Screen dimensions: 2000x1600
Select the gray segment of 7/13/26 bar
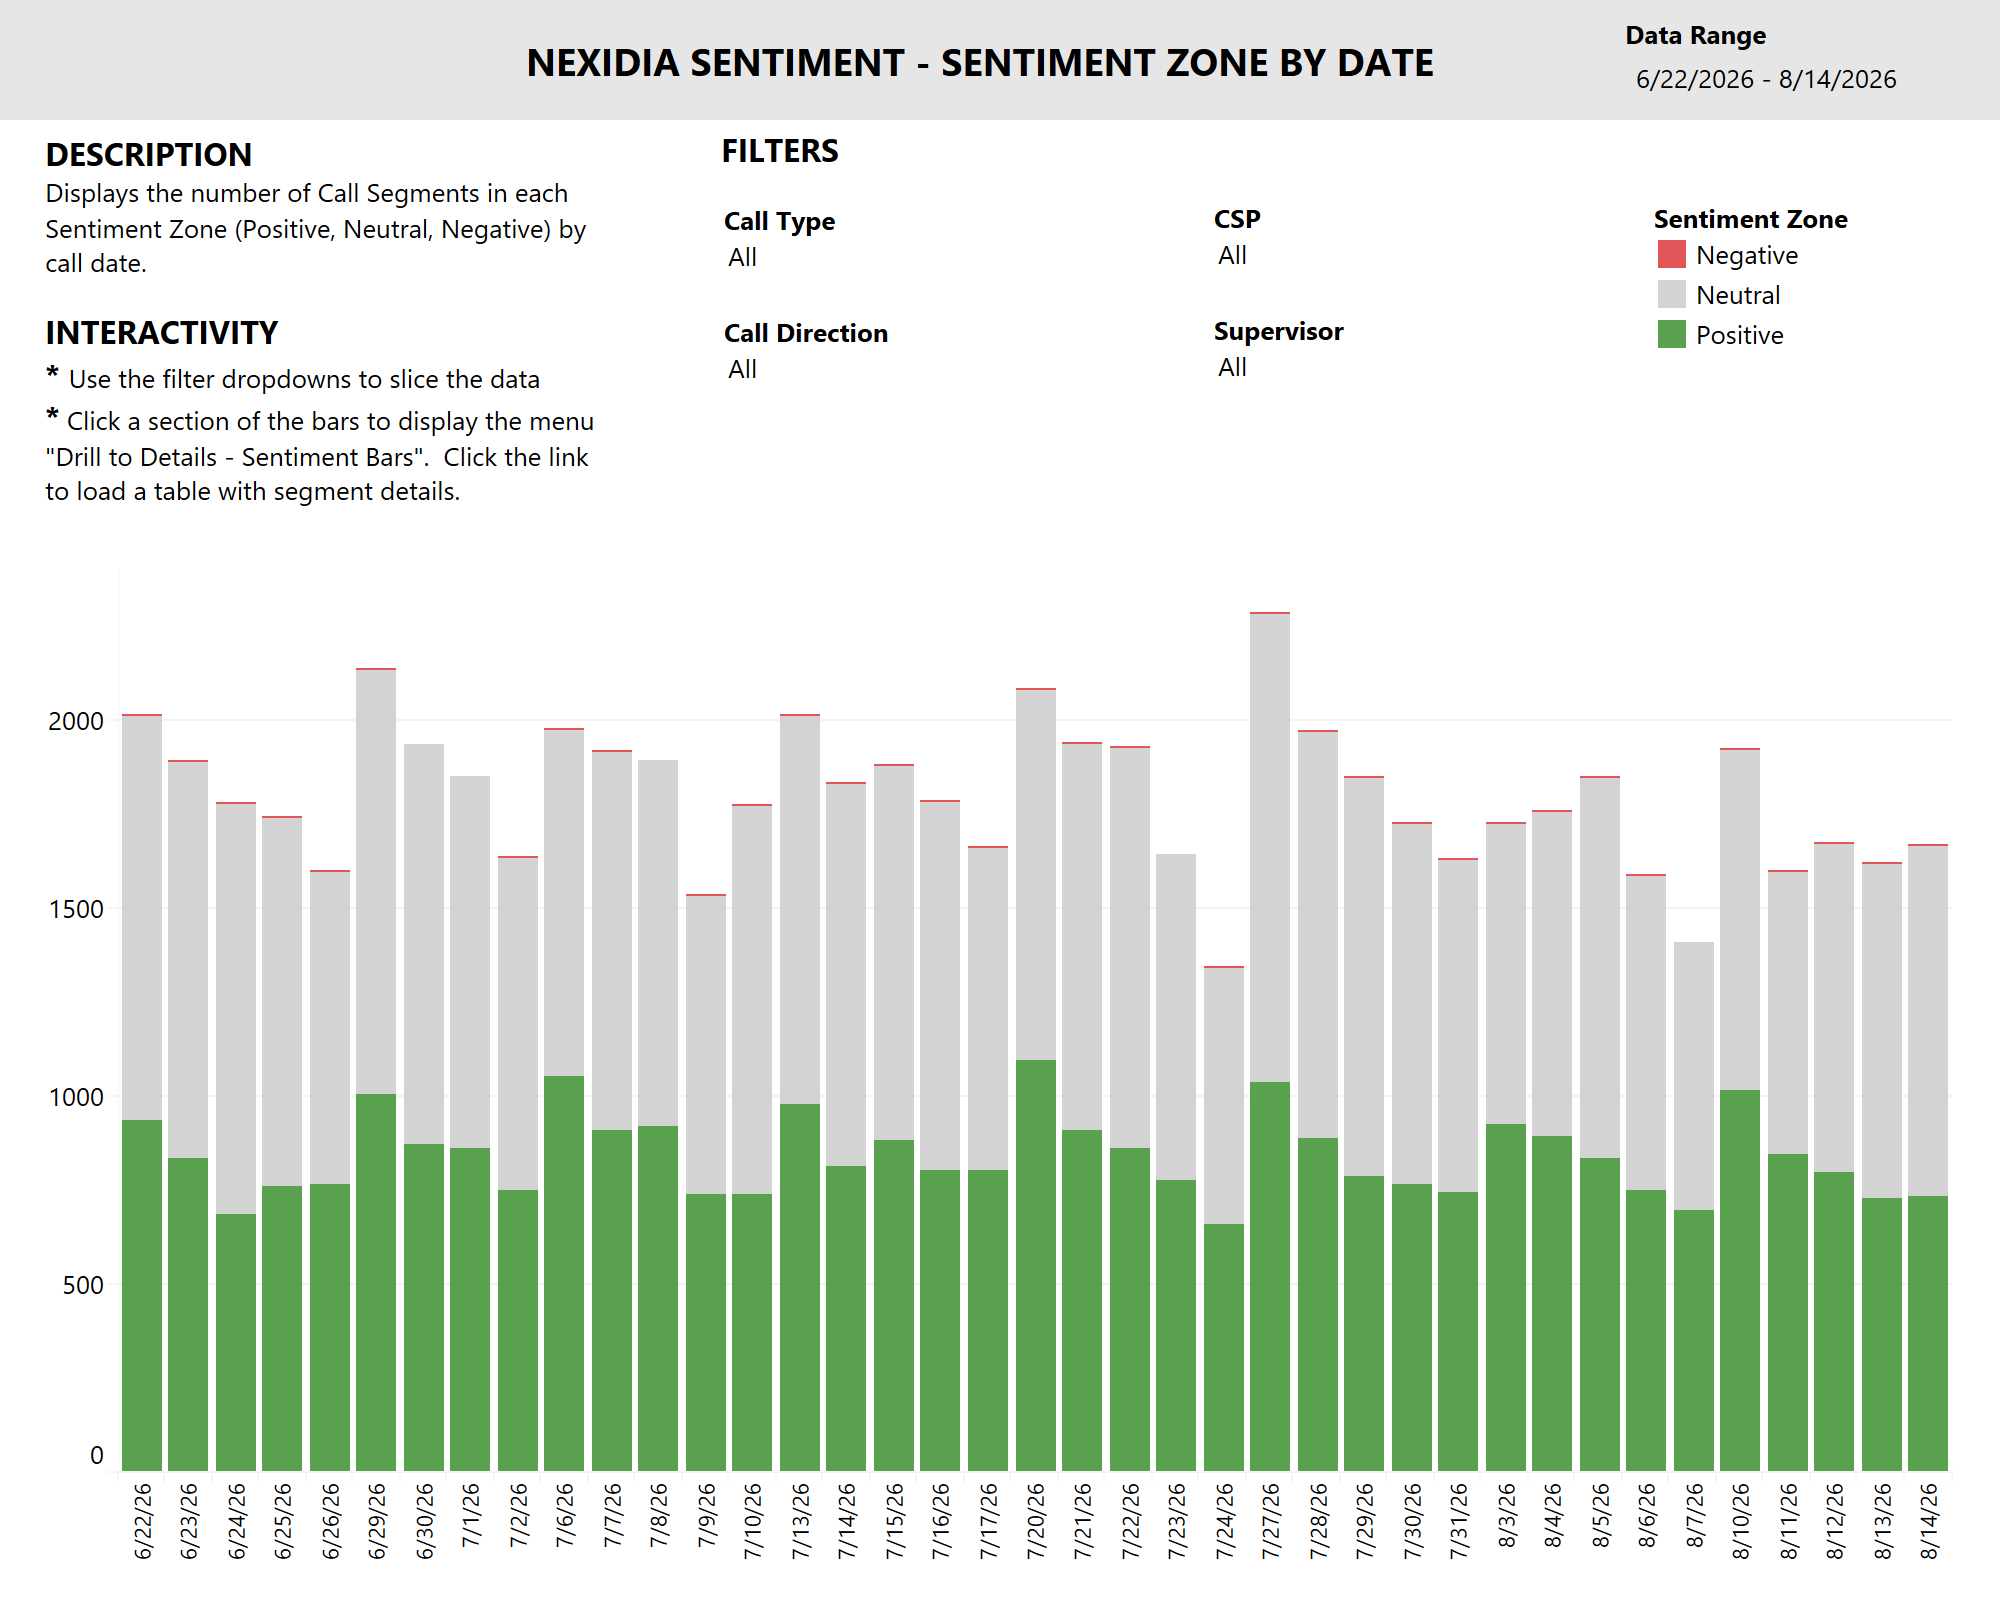tap(800, 910)
